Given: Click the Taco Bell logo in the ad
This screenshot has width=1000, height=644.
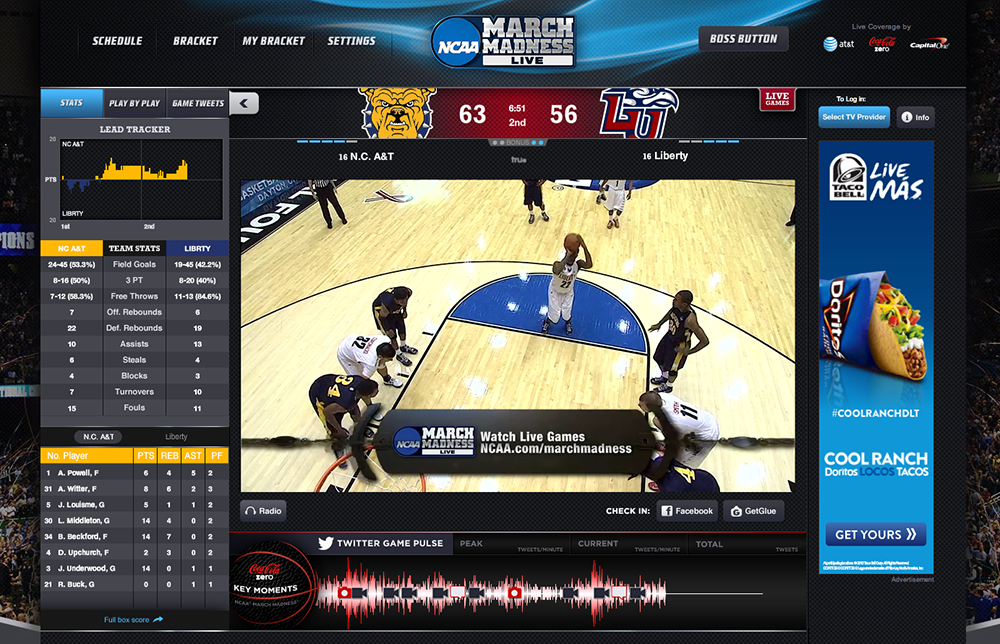Looking at the screenshot, I should point(848,177).
